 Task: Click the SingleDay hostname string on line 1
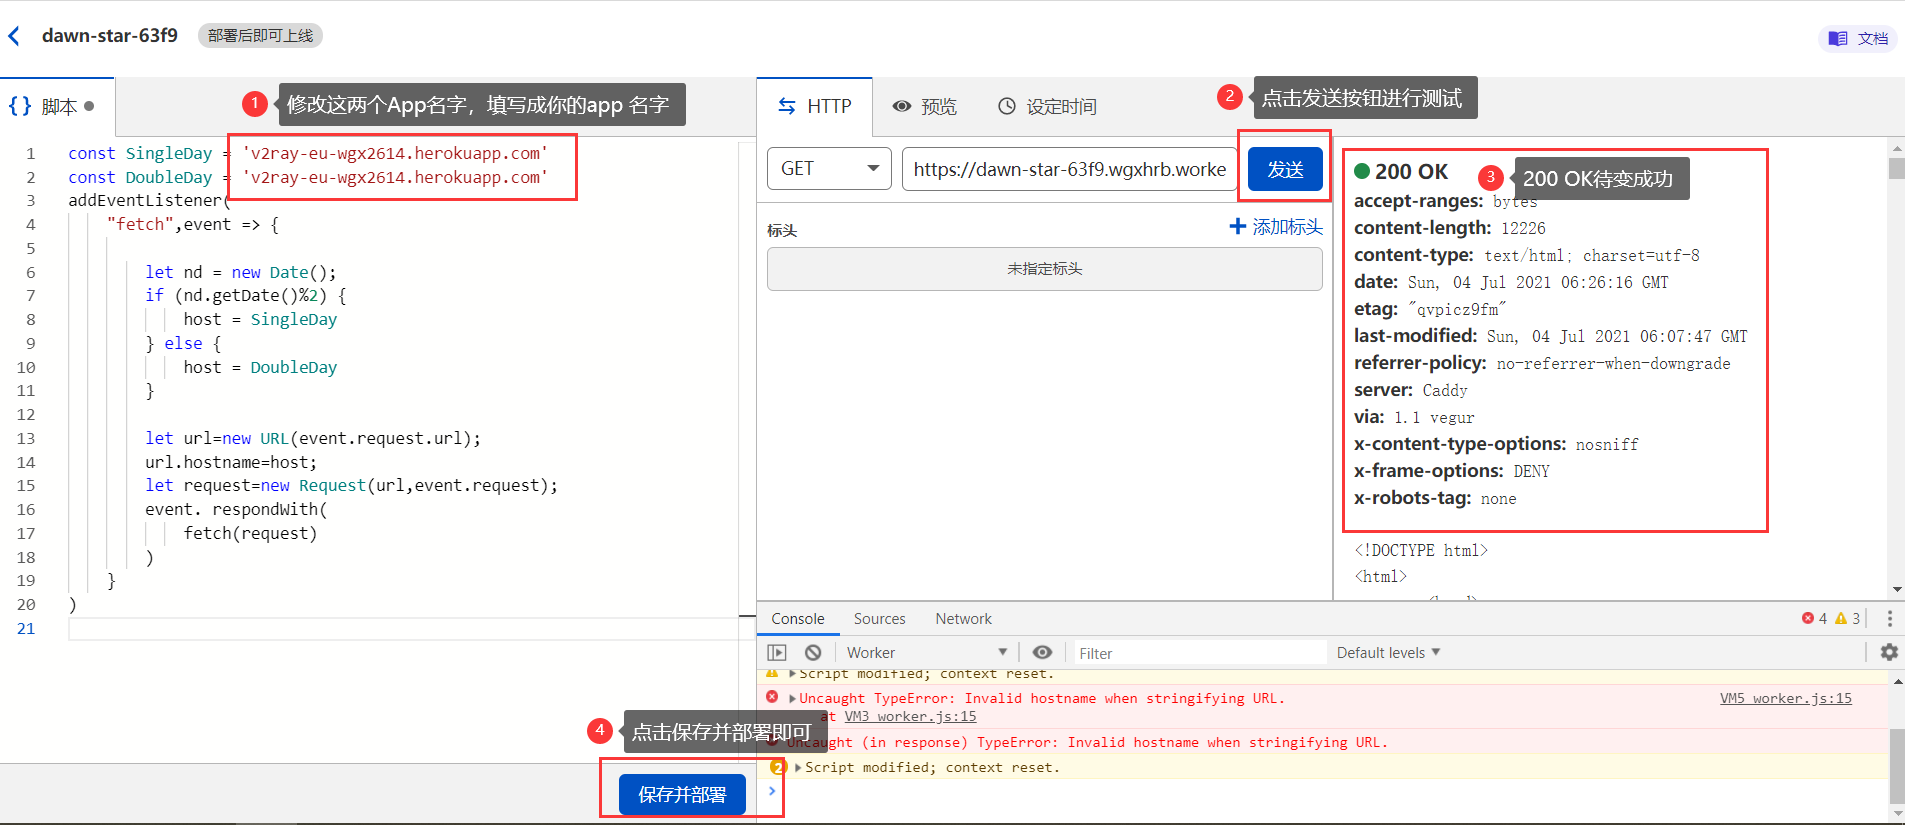(x=394, y=153)
